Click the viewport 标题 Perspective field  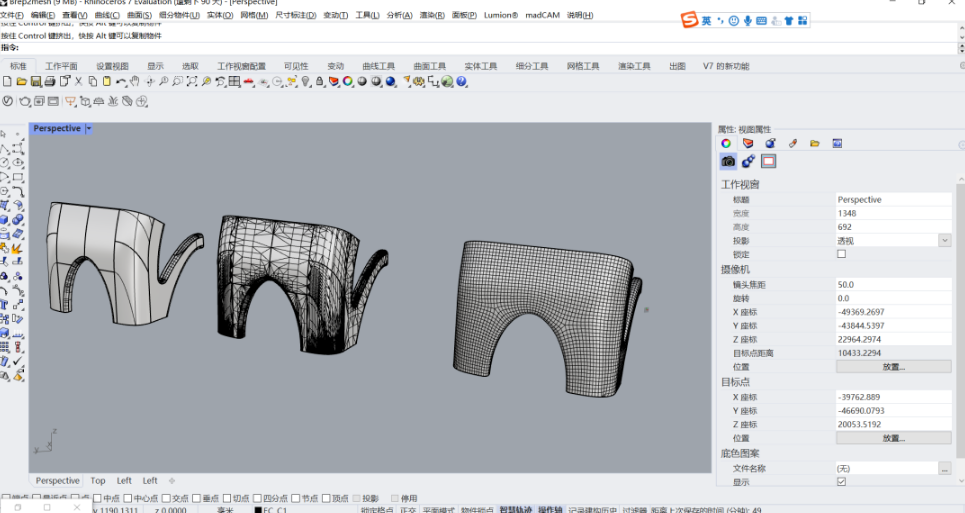click(894, 199)
